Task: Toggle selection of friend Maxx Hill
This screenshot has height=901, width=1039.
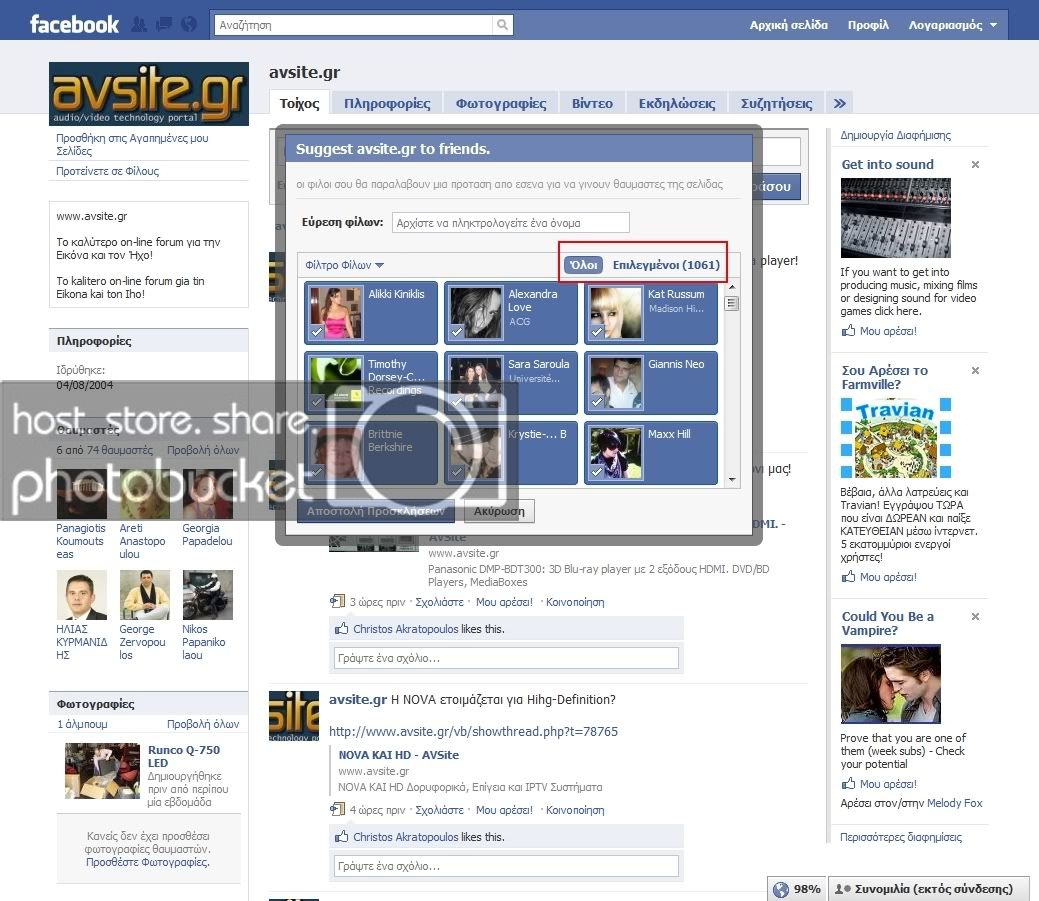Action: pyautogui.click(x=651, y=453)
